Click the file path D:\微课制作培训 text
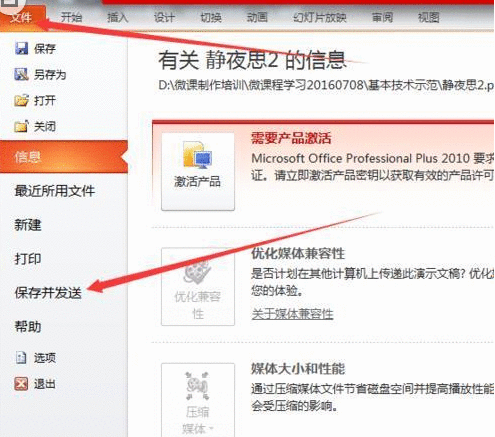The image size is (495, 437). 326,85
